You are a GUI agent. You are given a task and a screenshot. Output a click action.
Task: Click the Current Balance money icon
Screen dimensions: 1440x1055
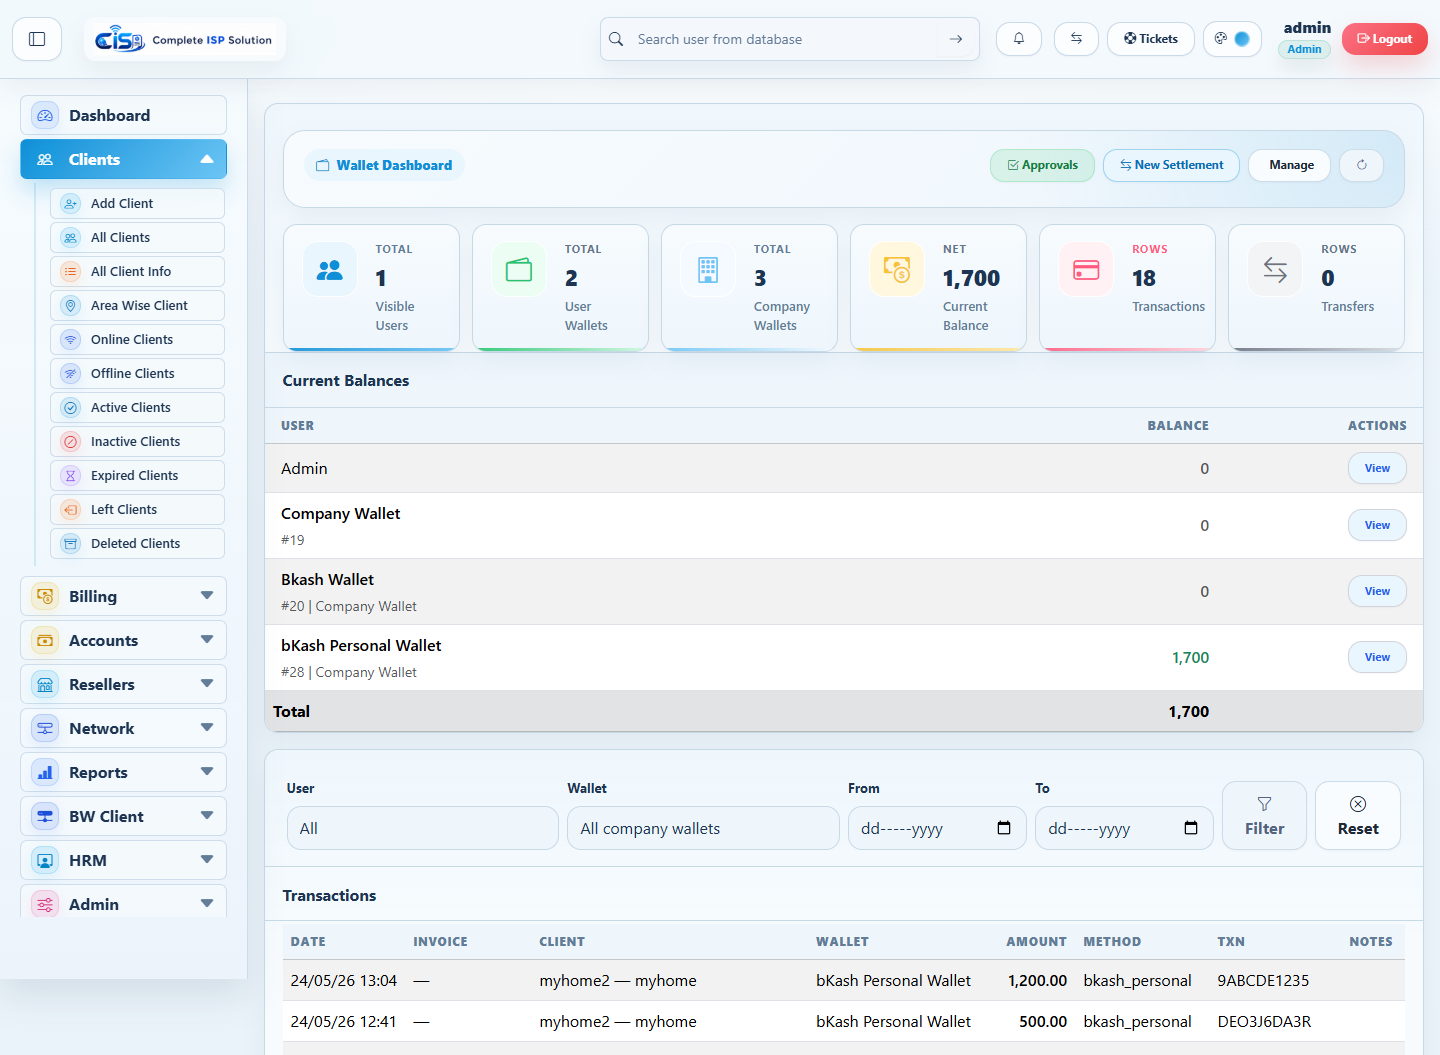pos(897,270)
